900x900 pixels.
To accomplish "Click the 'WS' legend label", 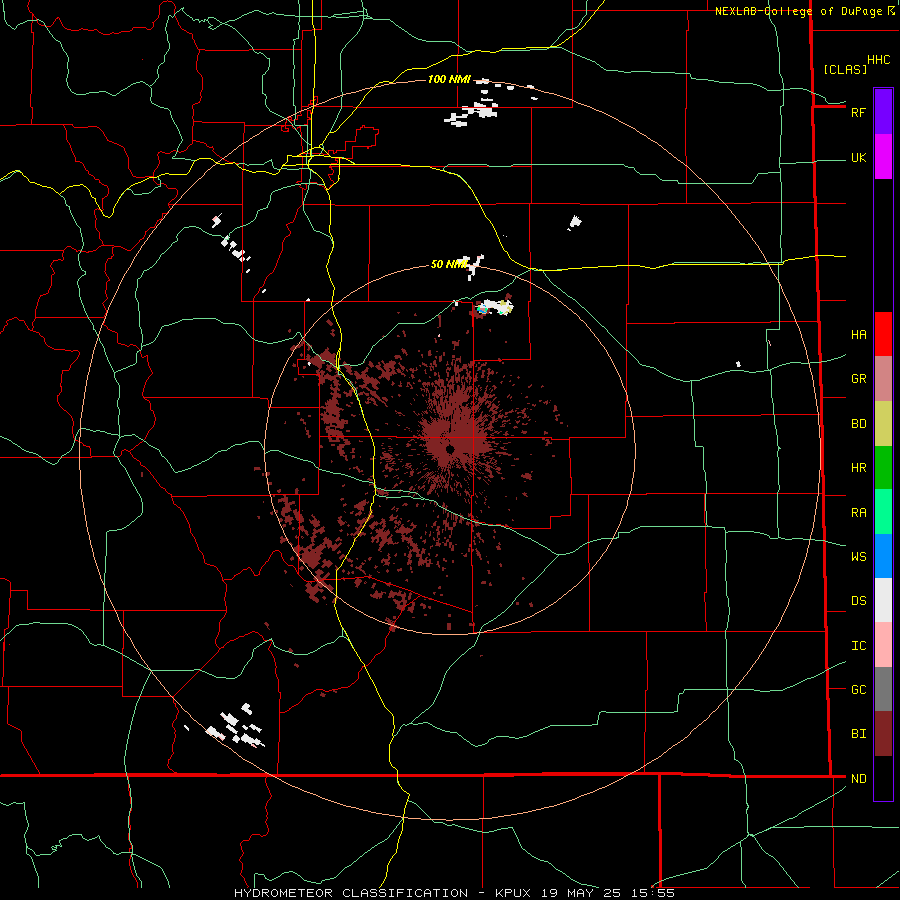I will 858,557.
